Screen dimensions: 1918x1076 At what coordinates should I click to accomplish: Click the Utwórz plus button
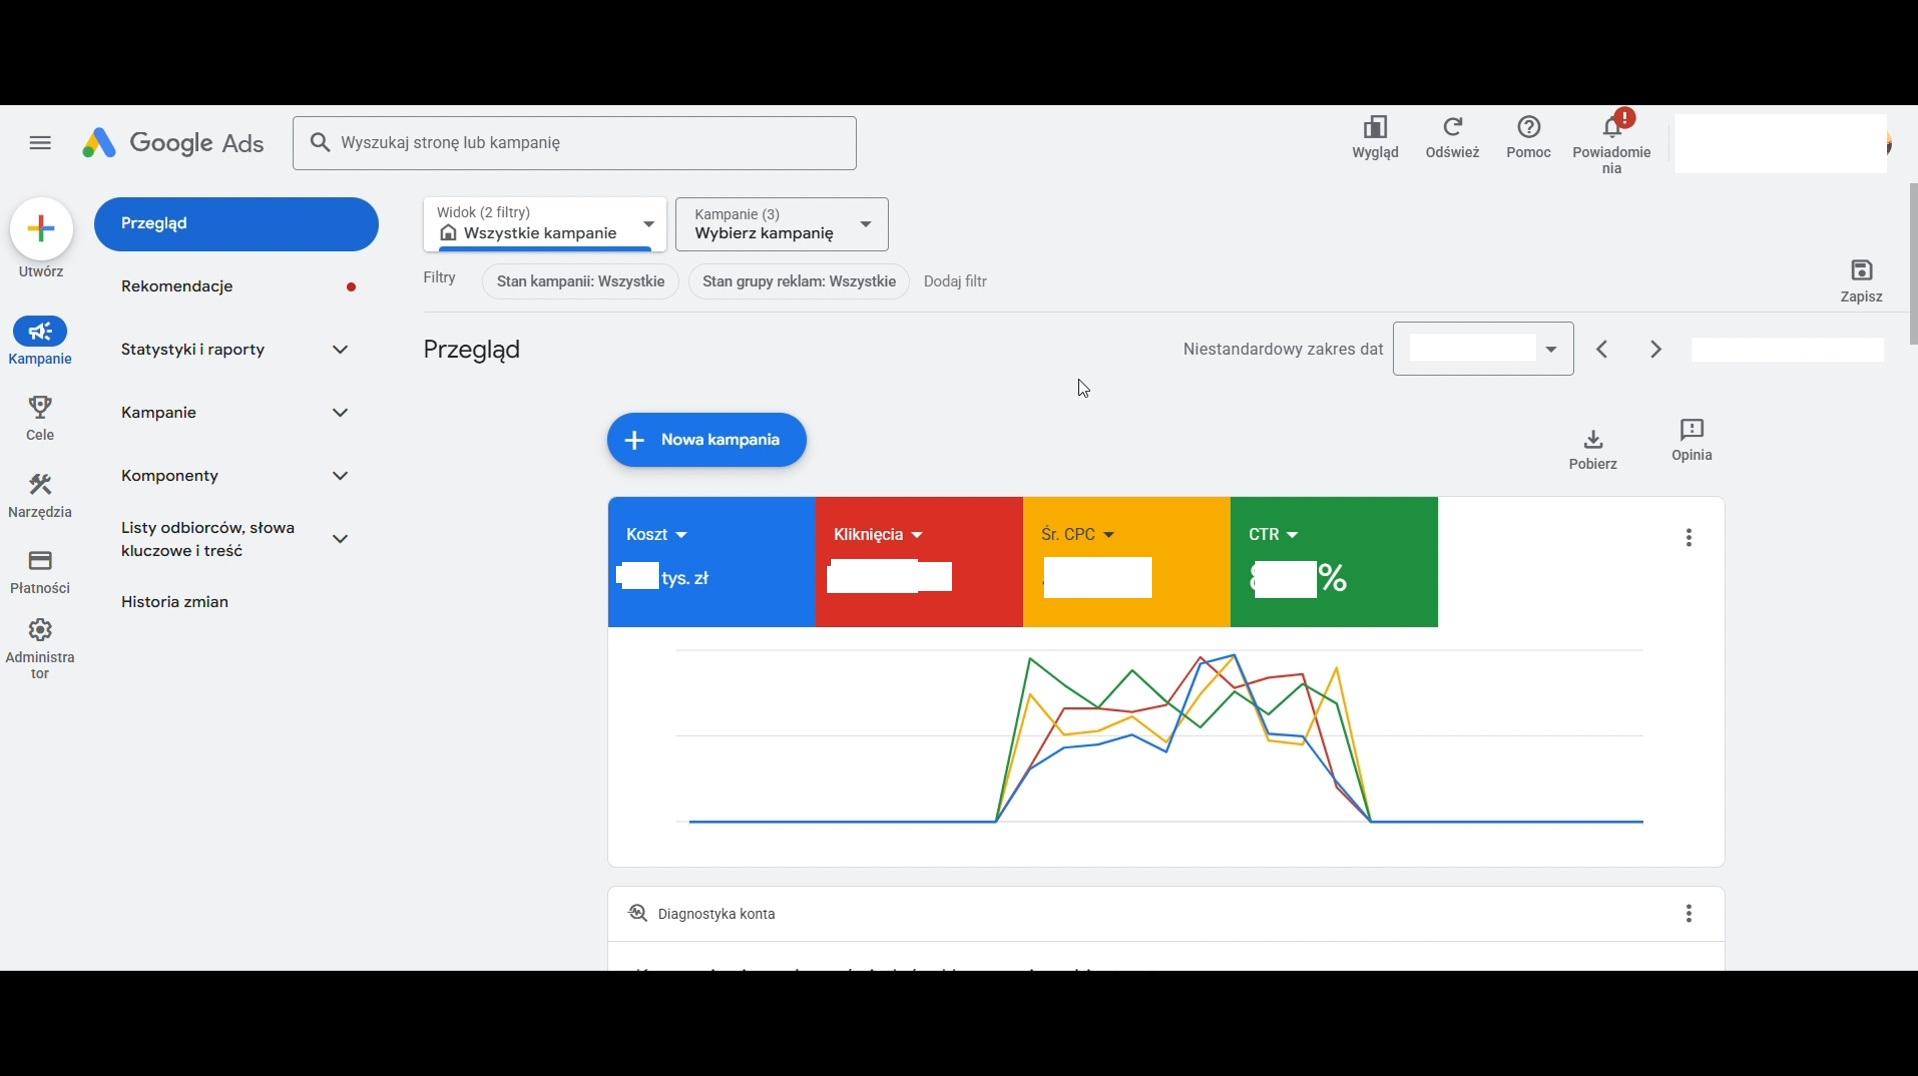[x=41, y=230]
